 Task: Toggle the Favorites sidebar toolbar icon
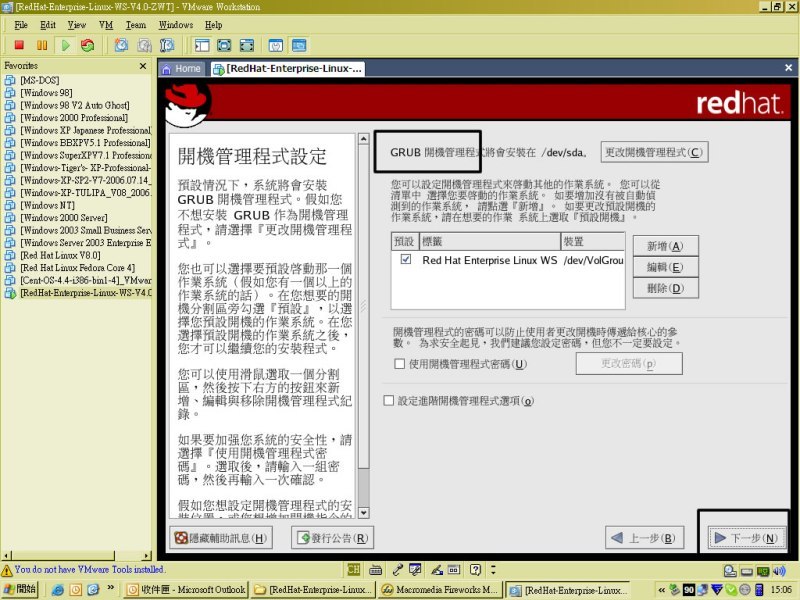(202, 45)
